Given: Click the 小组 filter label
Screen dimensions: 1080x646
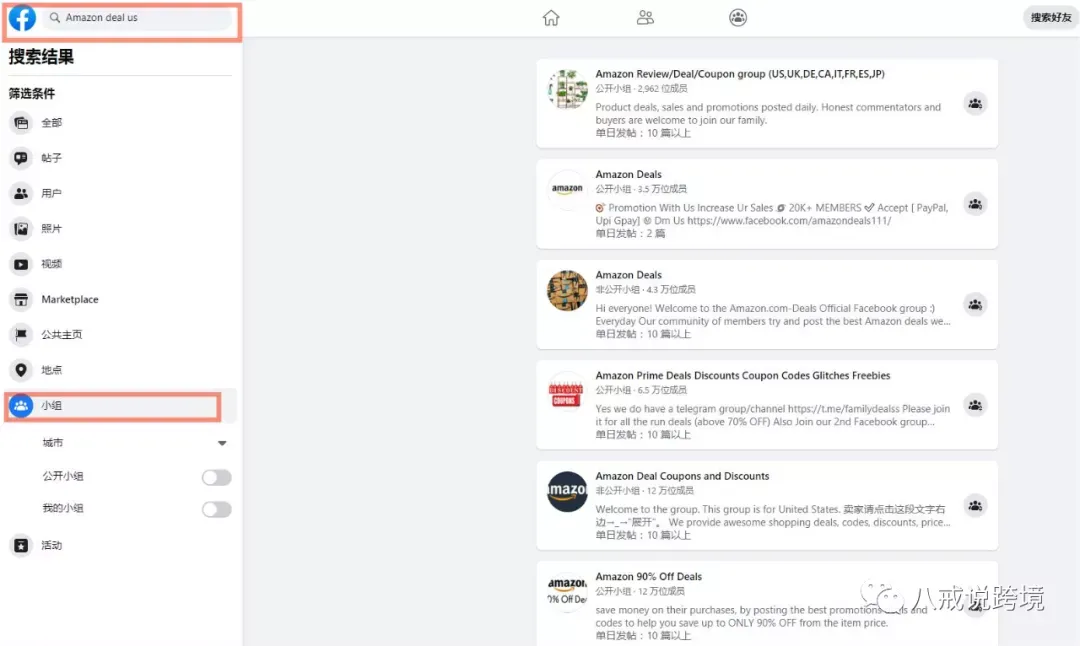Looking at the screenshot, I should point(52,406).
